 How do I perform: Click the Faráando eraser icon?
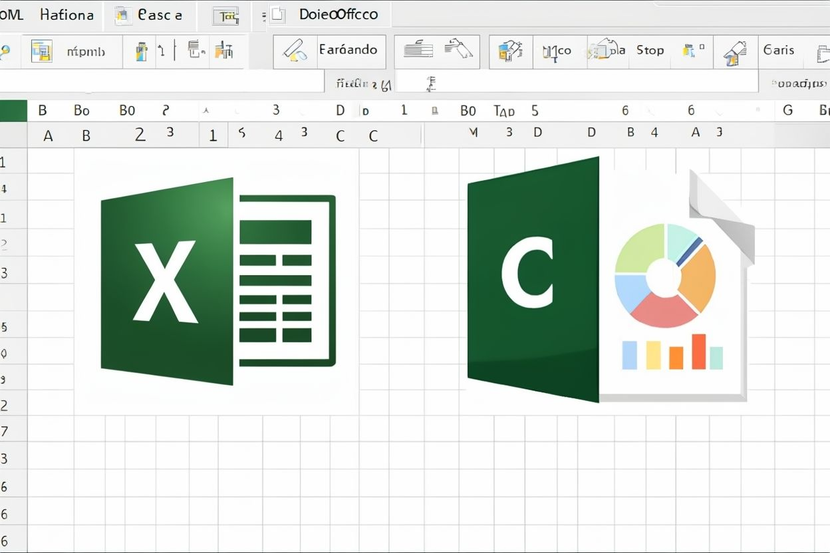click(x=295, y=50)
